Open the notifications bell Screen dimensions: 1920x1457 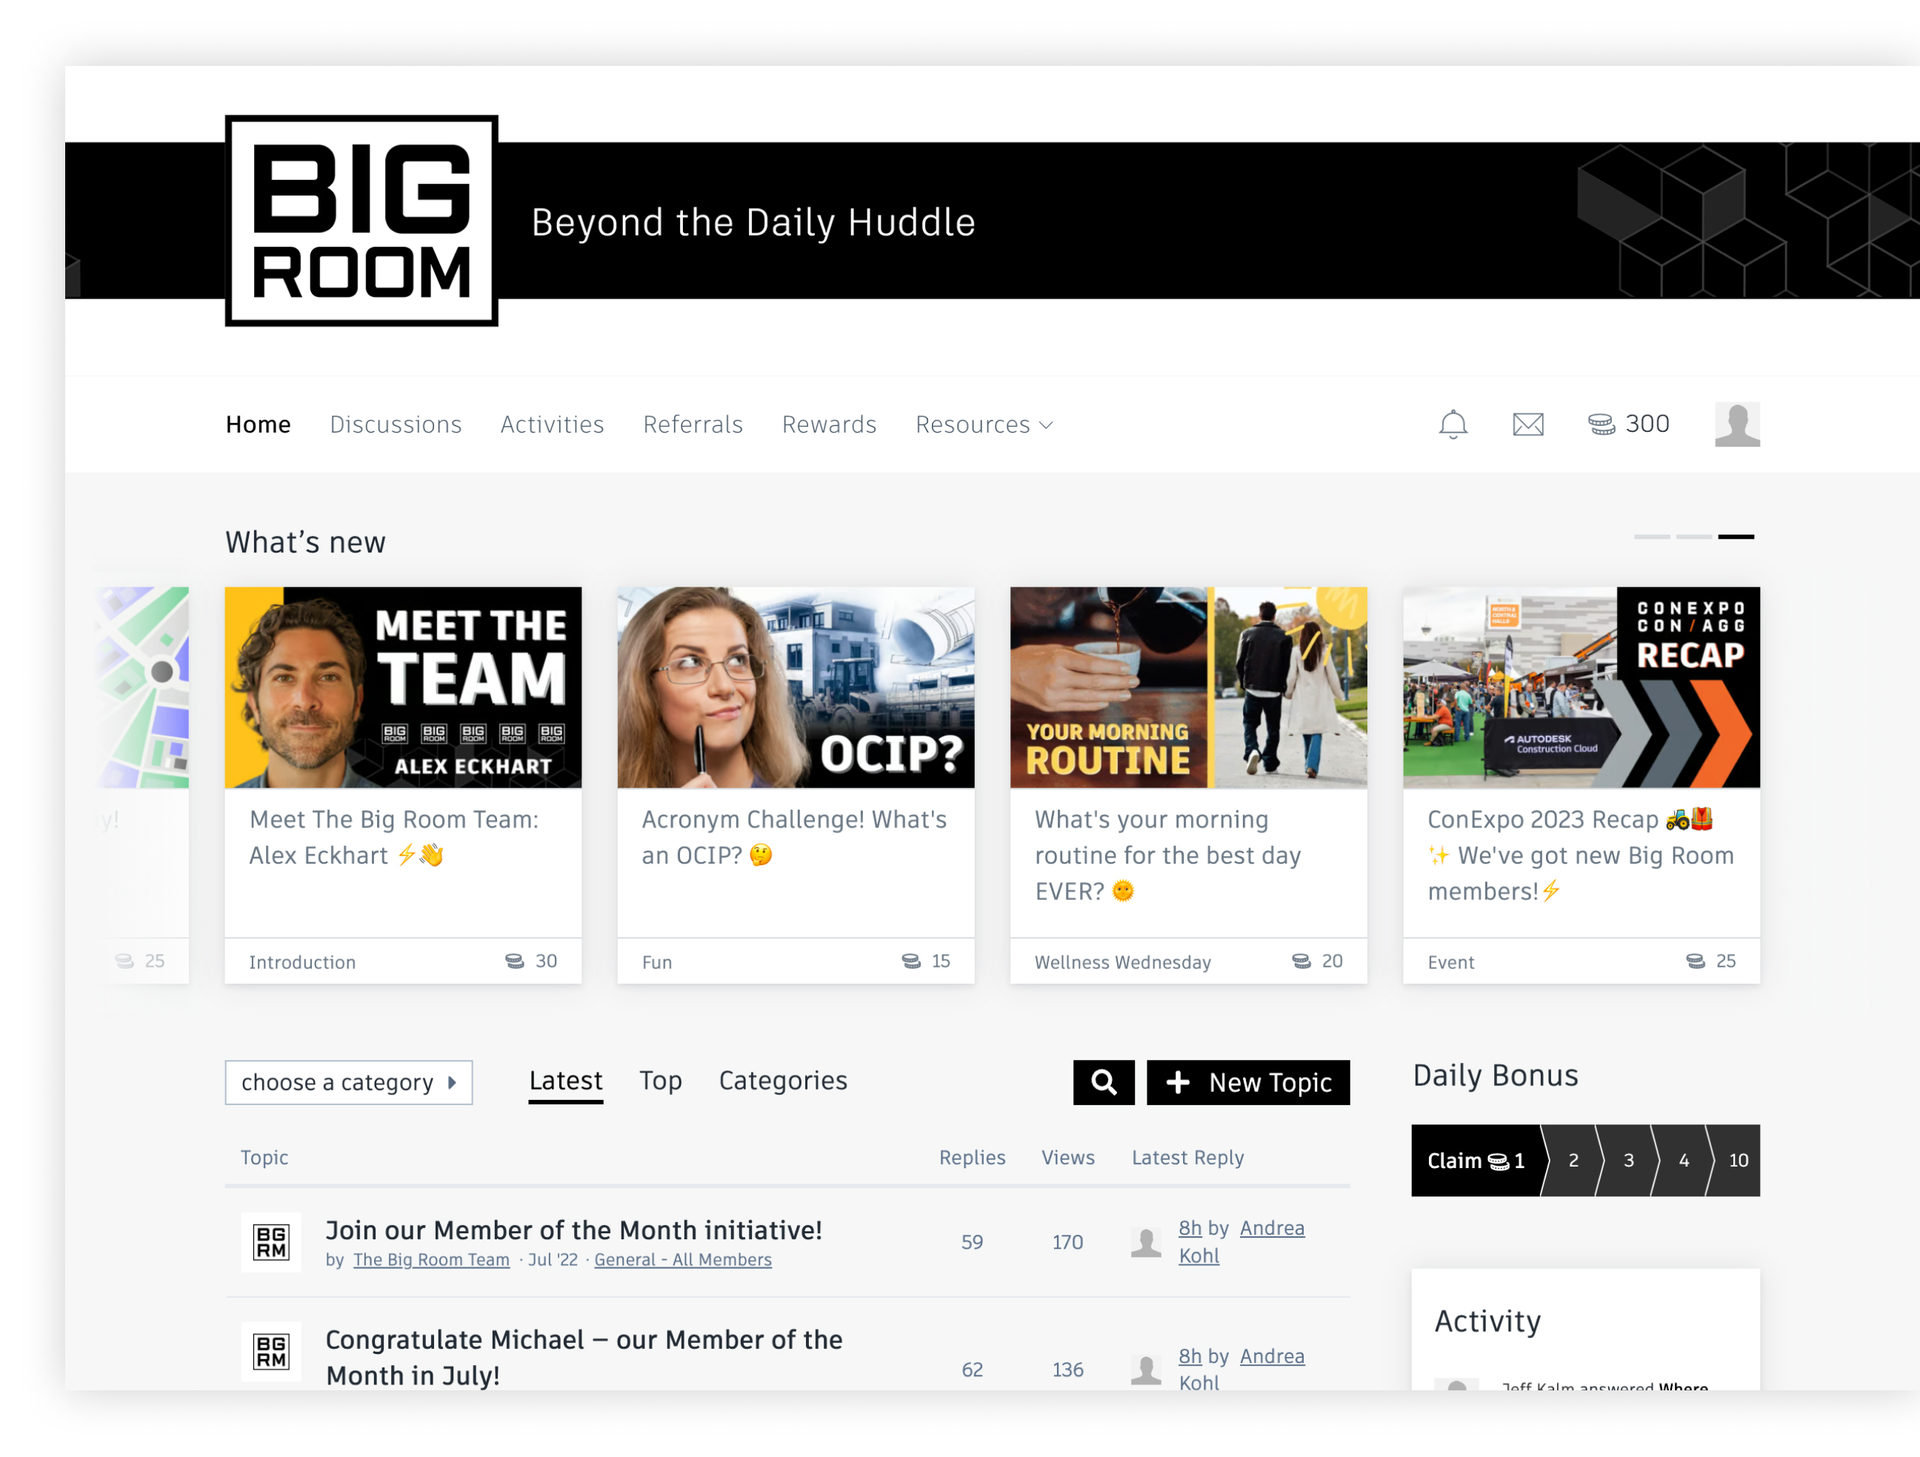[1453, 424]
